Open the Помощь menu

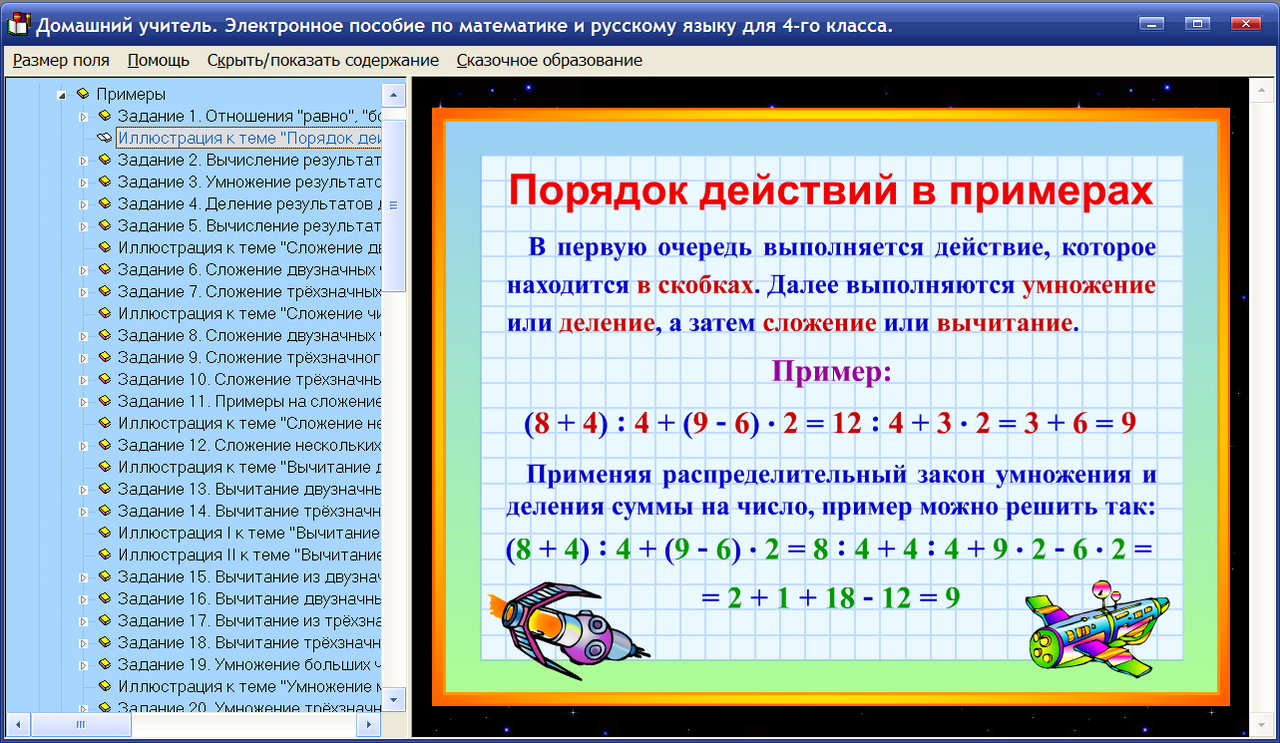(x=158, y=60)
